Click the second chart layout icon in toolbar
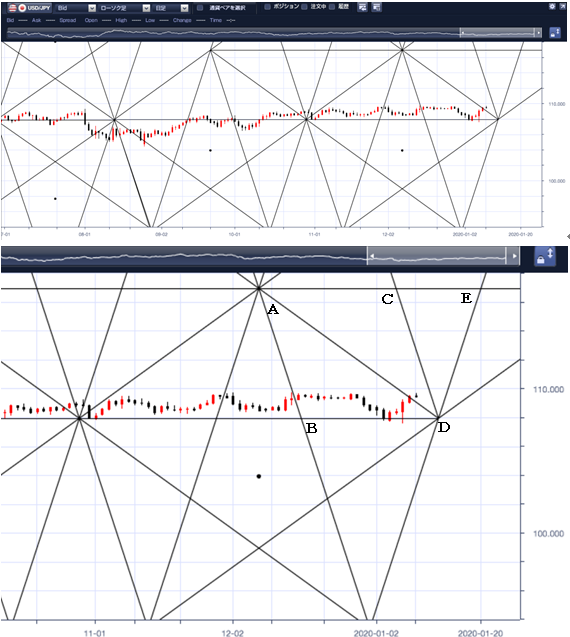 point(376,7)
